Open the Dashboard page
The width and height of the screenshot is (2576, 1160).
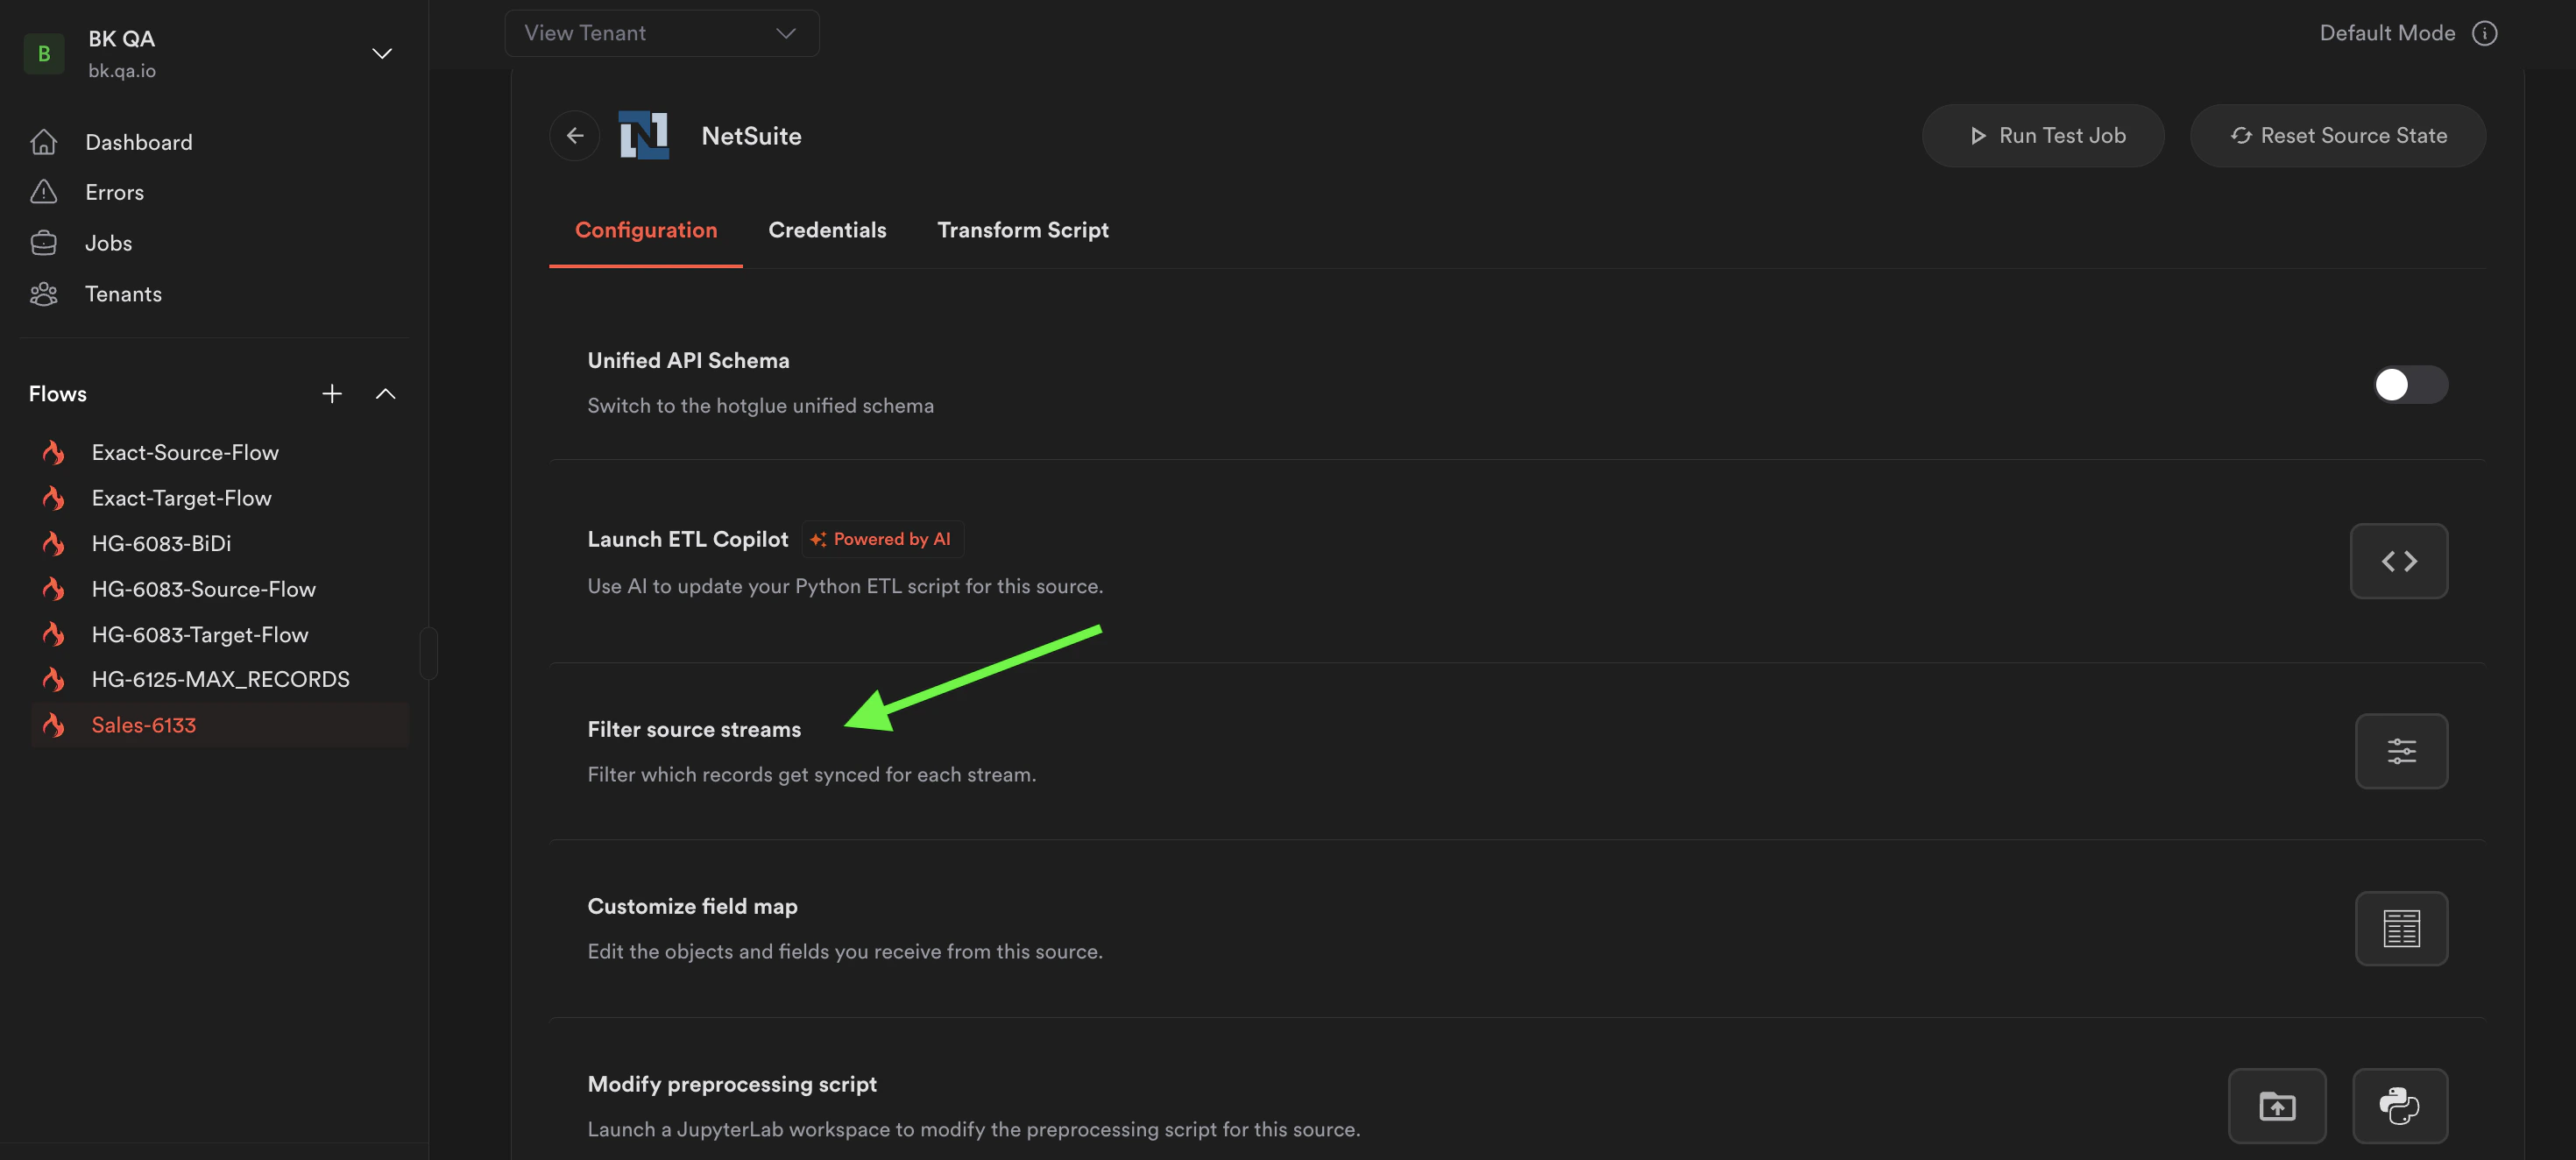138,142
